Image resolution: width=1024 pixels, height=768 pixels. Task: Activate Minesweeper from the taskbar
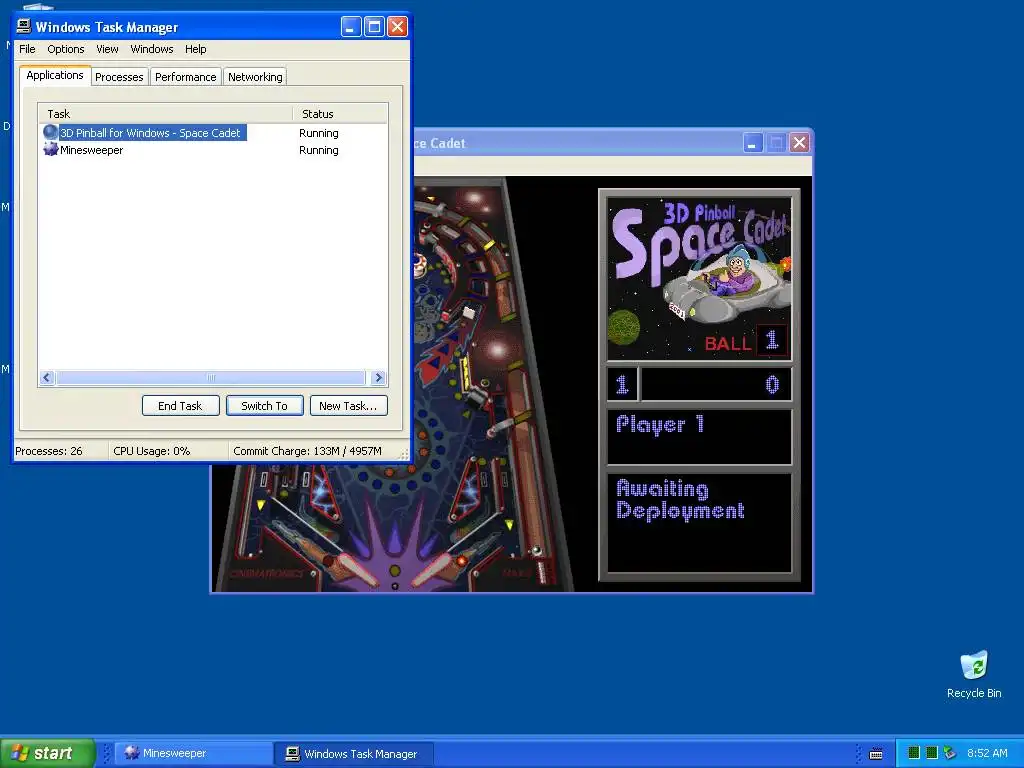(194, 753)
